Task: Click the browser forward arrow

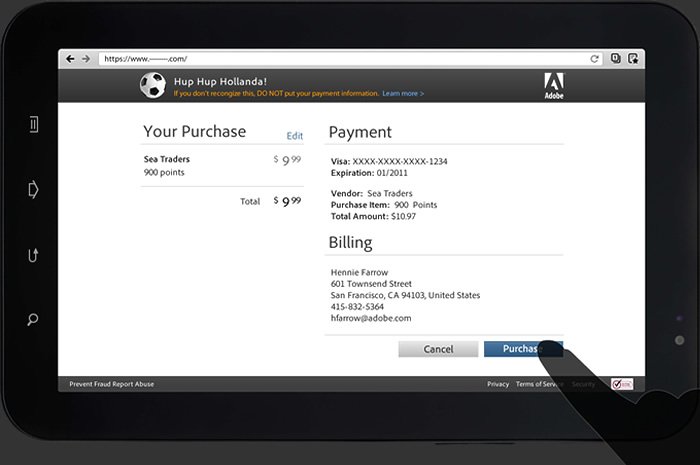Action: (x=86, y=59)
